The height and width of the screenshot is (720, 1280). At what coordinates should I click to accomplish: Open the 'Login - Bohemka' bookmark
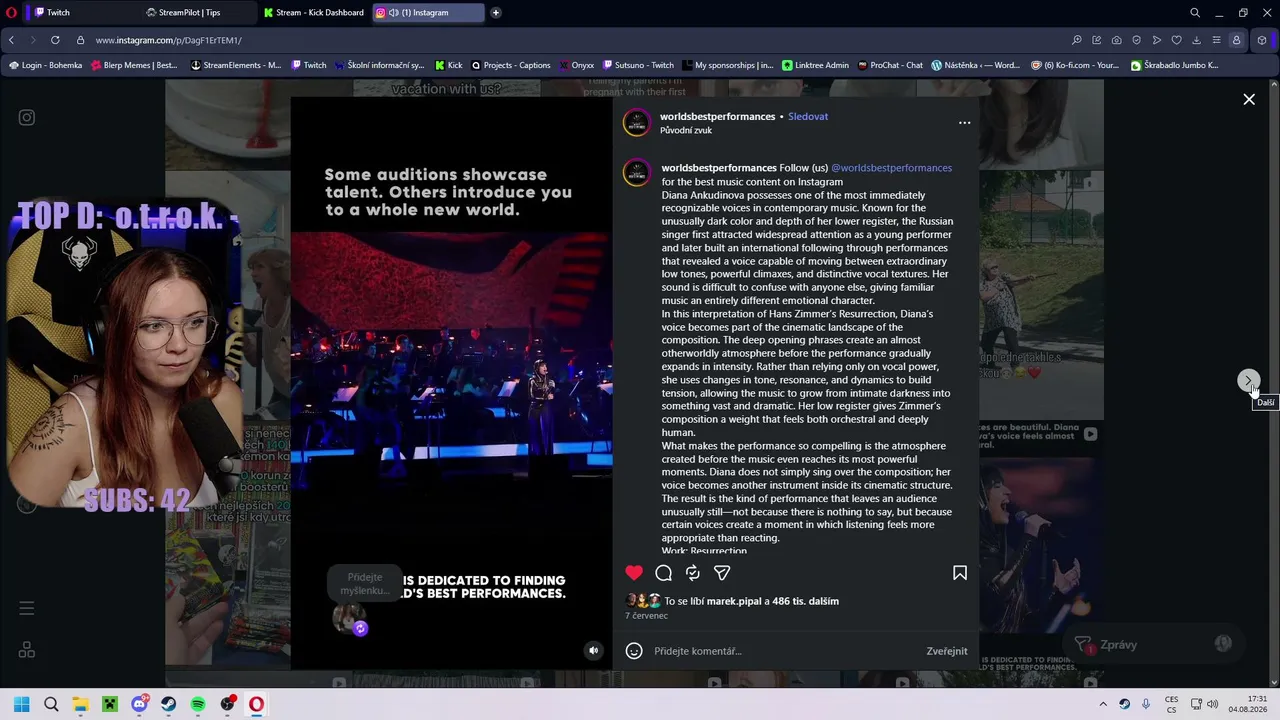(46, 65)
